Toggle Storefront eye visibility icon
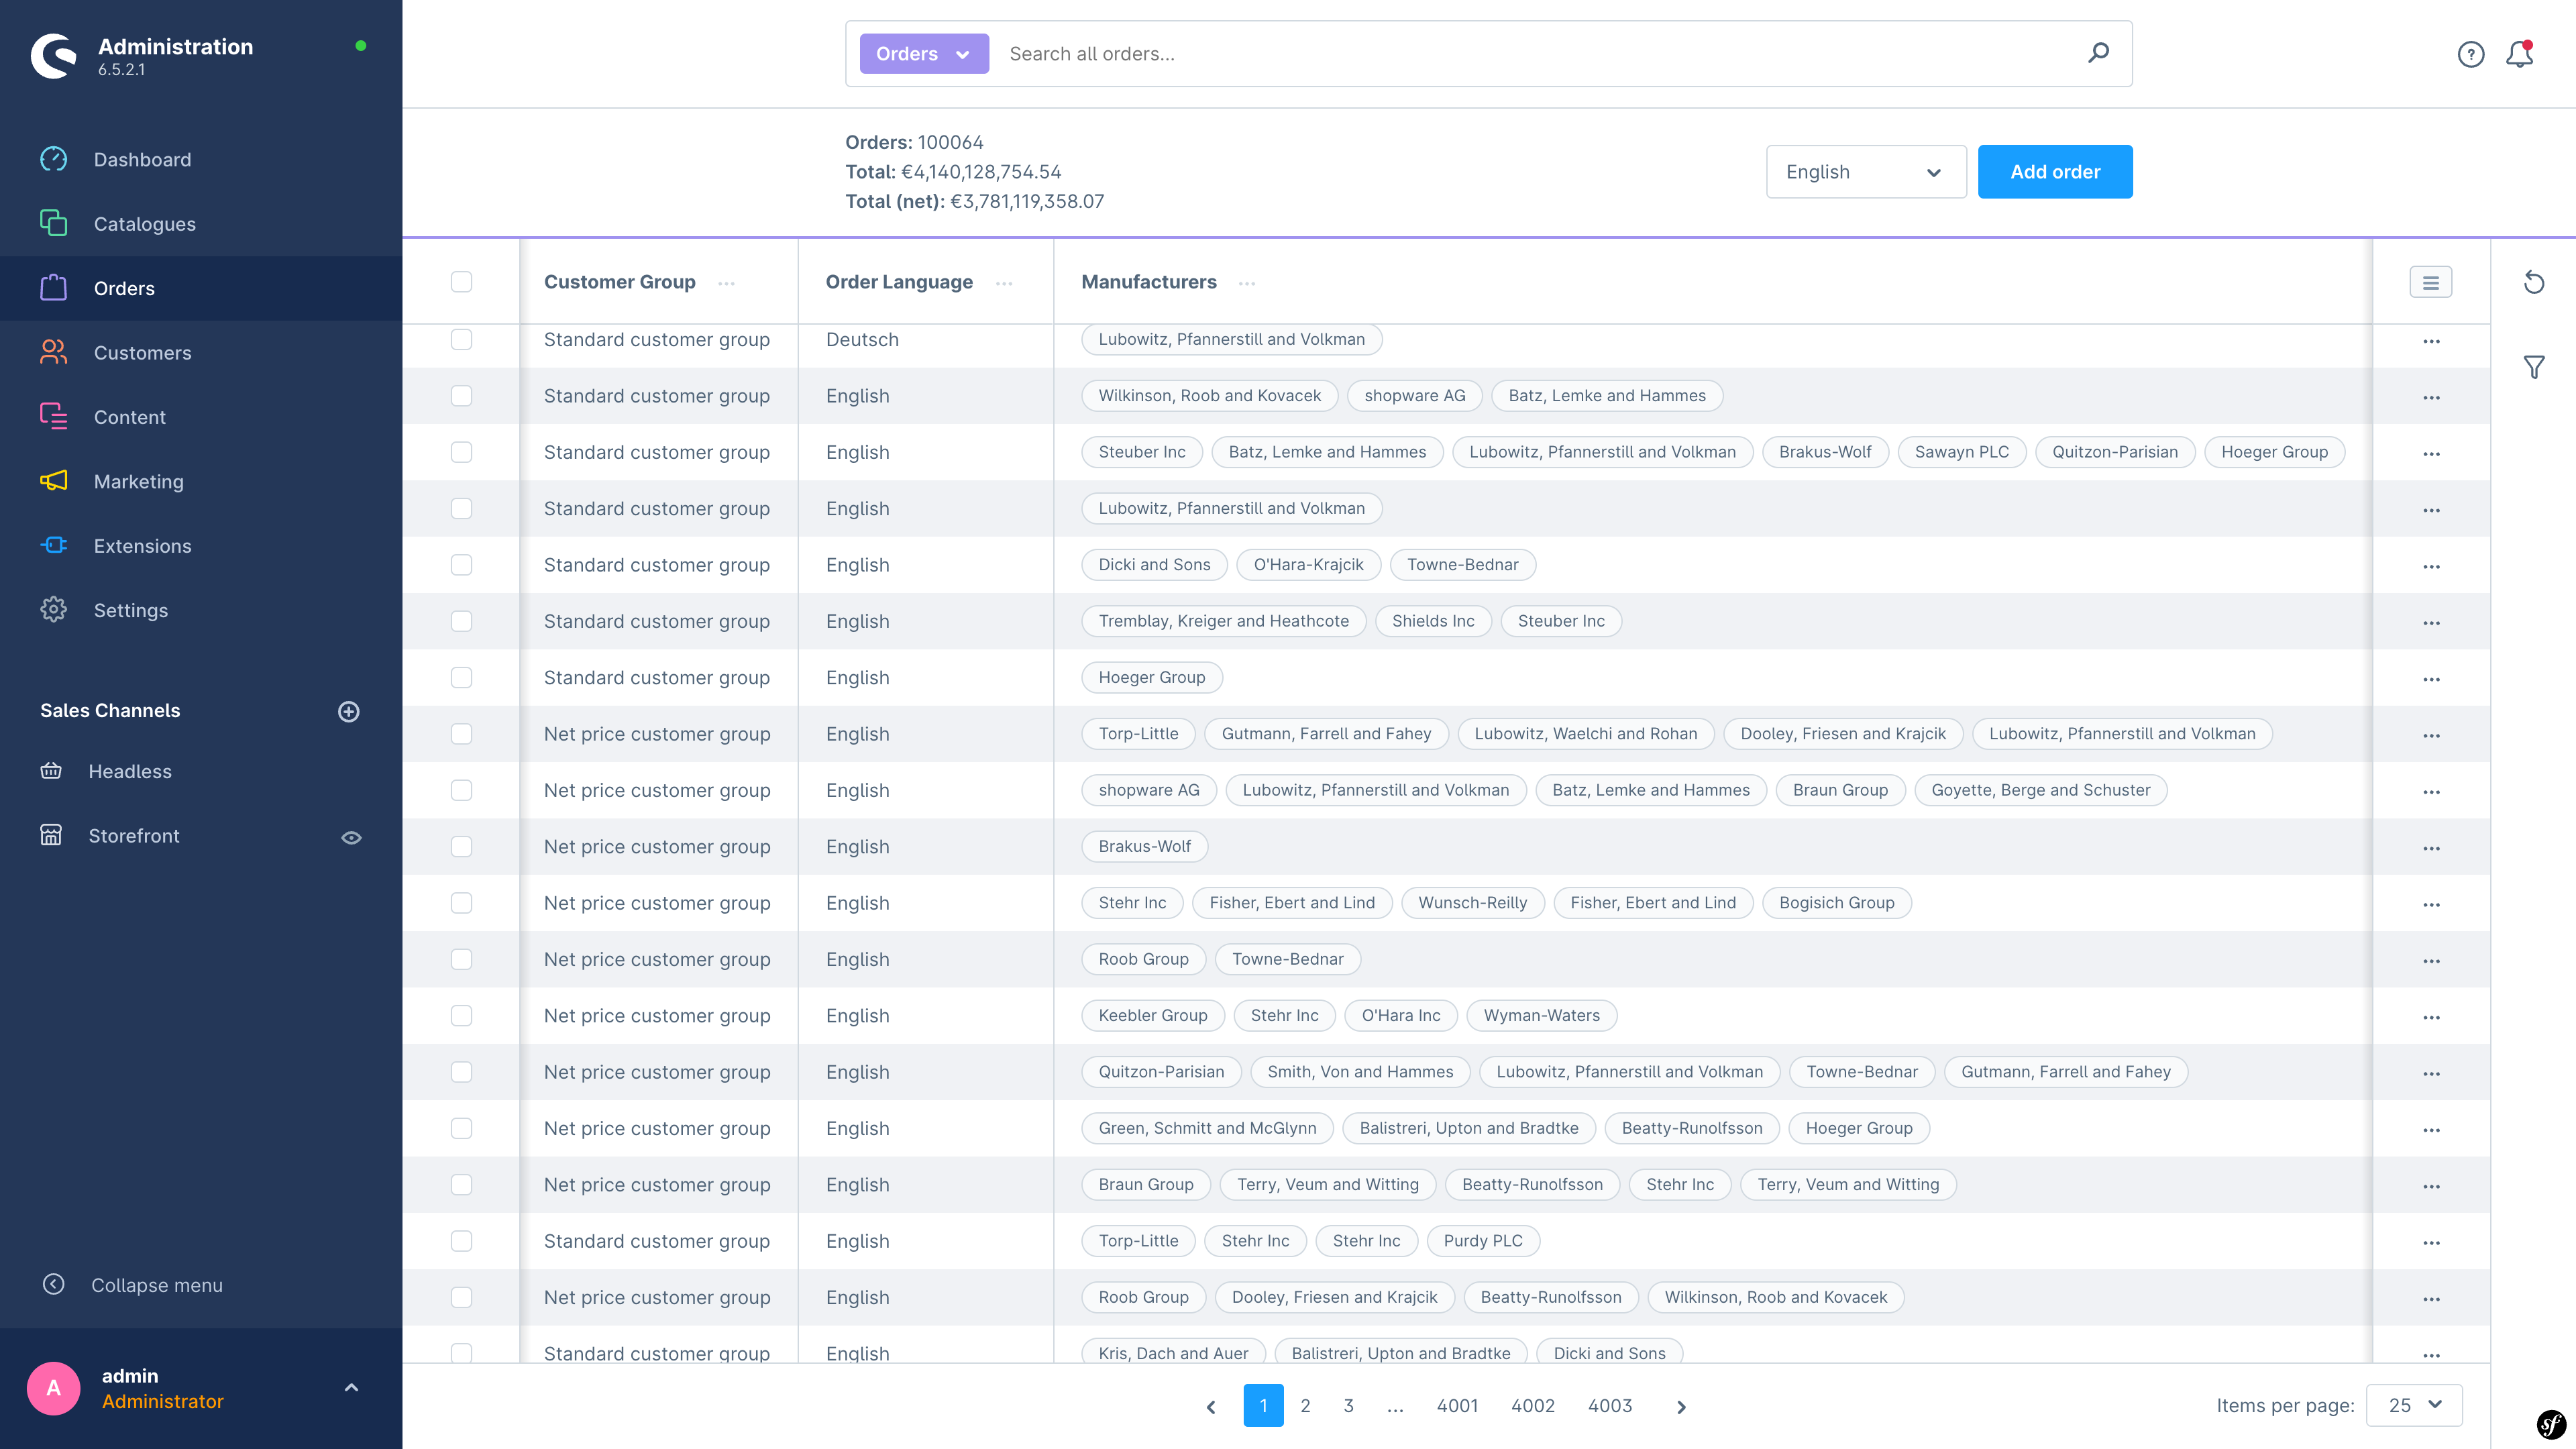This screenshot has height=1449, width=2576. pos(351,837)
